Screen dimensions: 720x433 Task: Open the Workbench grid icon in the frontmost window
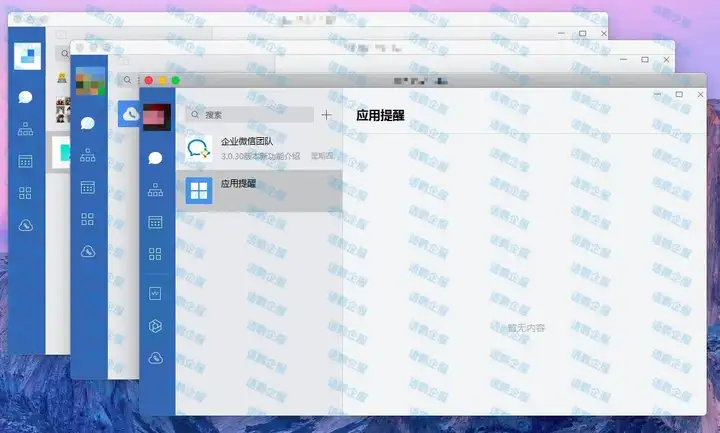(x=155, y=254)
